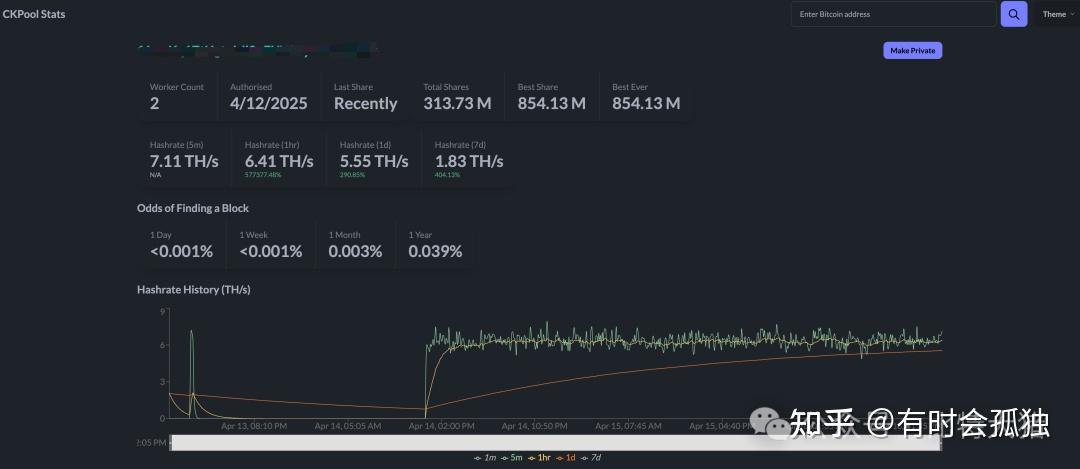Open the Theme dropdown
Screen dimensions: 1080x469
[x=1057, y=14]
